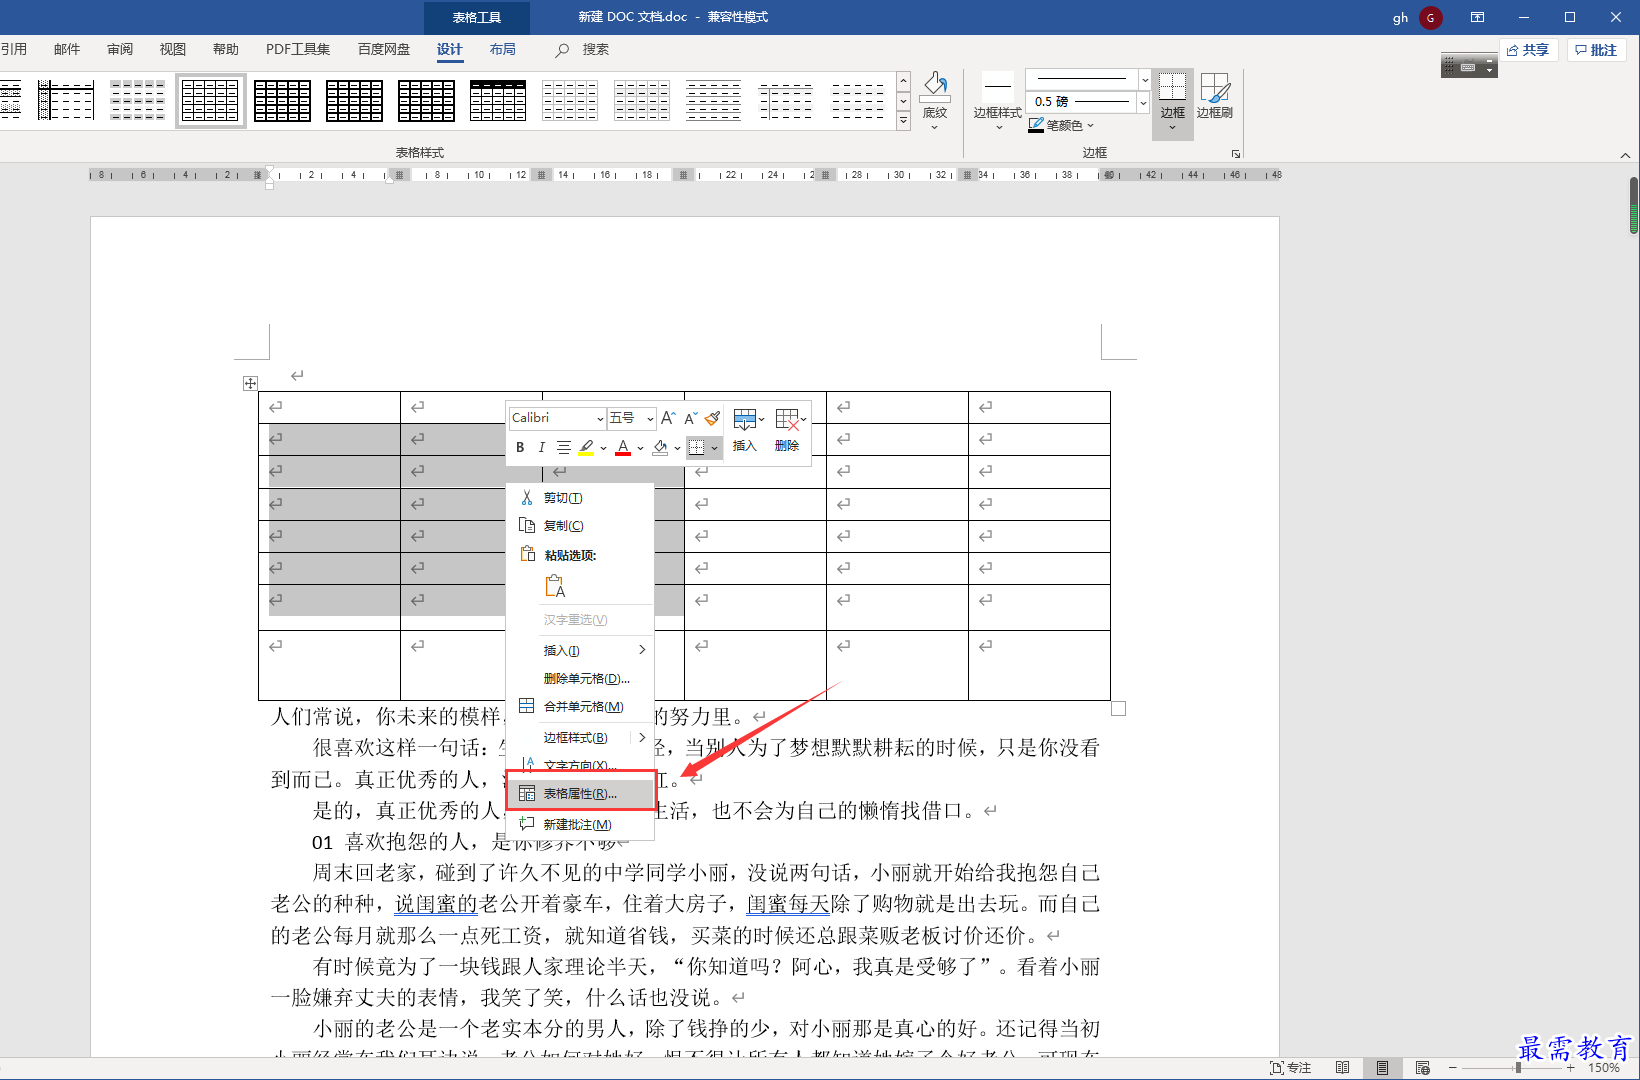Open the PDF工具集 ribbon tab
Viewport: 1640px width, 1080px height.
click(298, 50)
